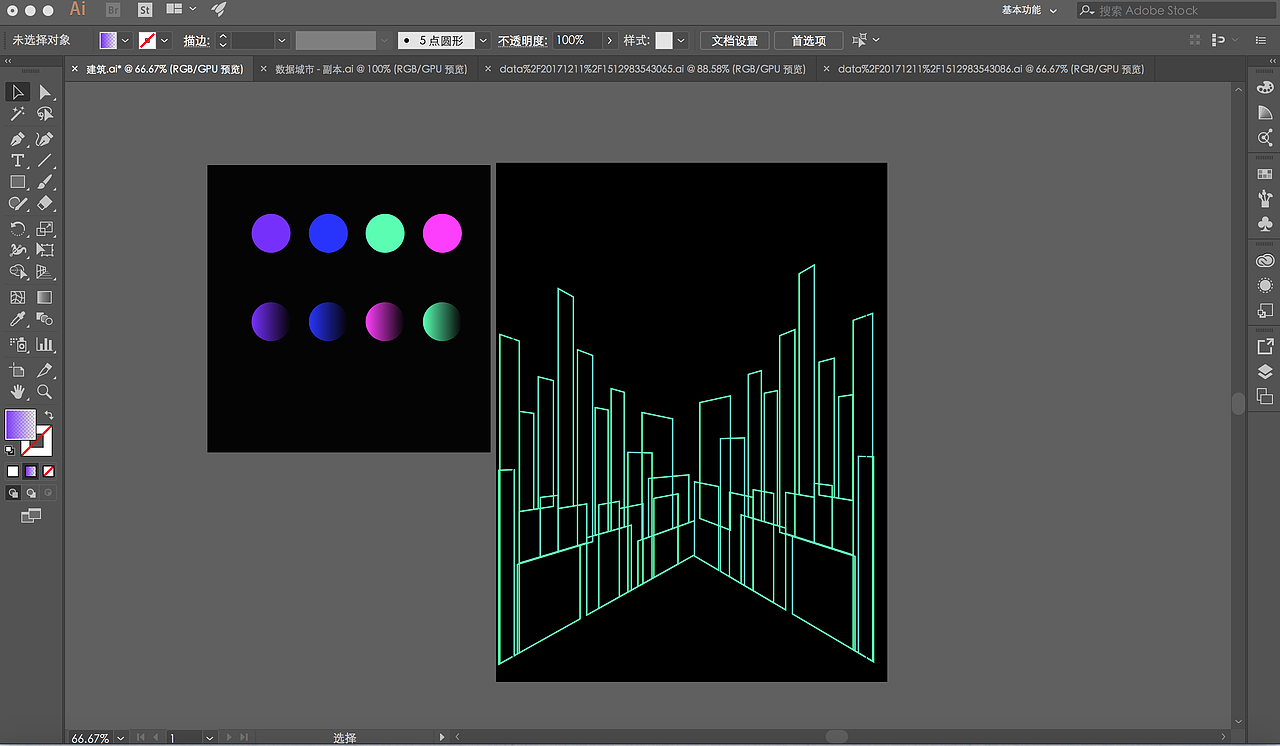Set paint mode to None

(x=48, y=471)
